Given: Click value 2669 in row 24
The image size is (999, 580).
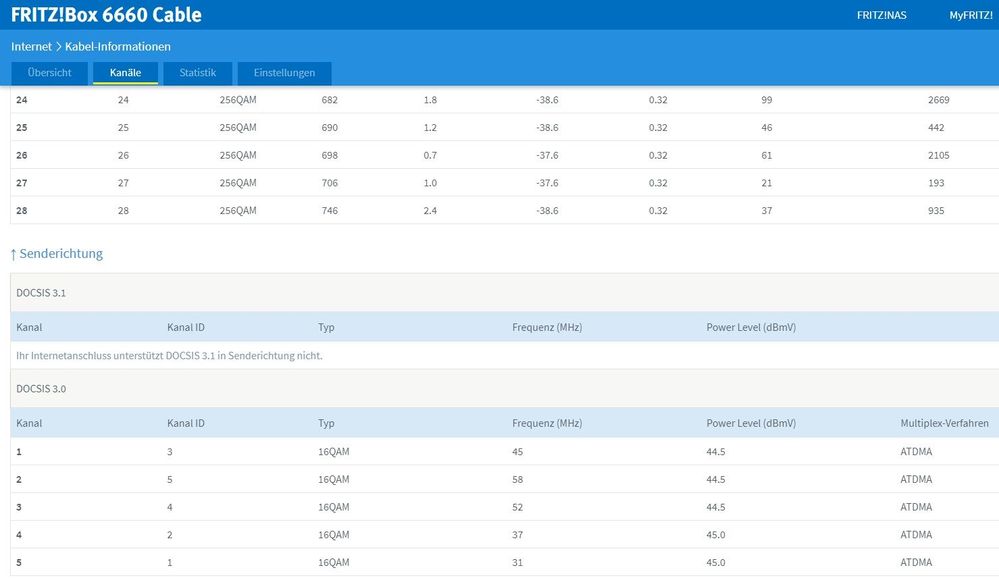Looking at the screenshot, I should tap(938, 100).
